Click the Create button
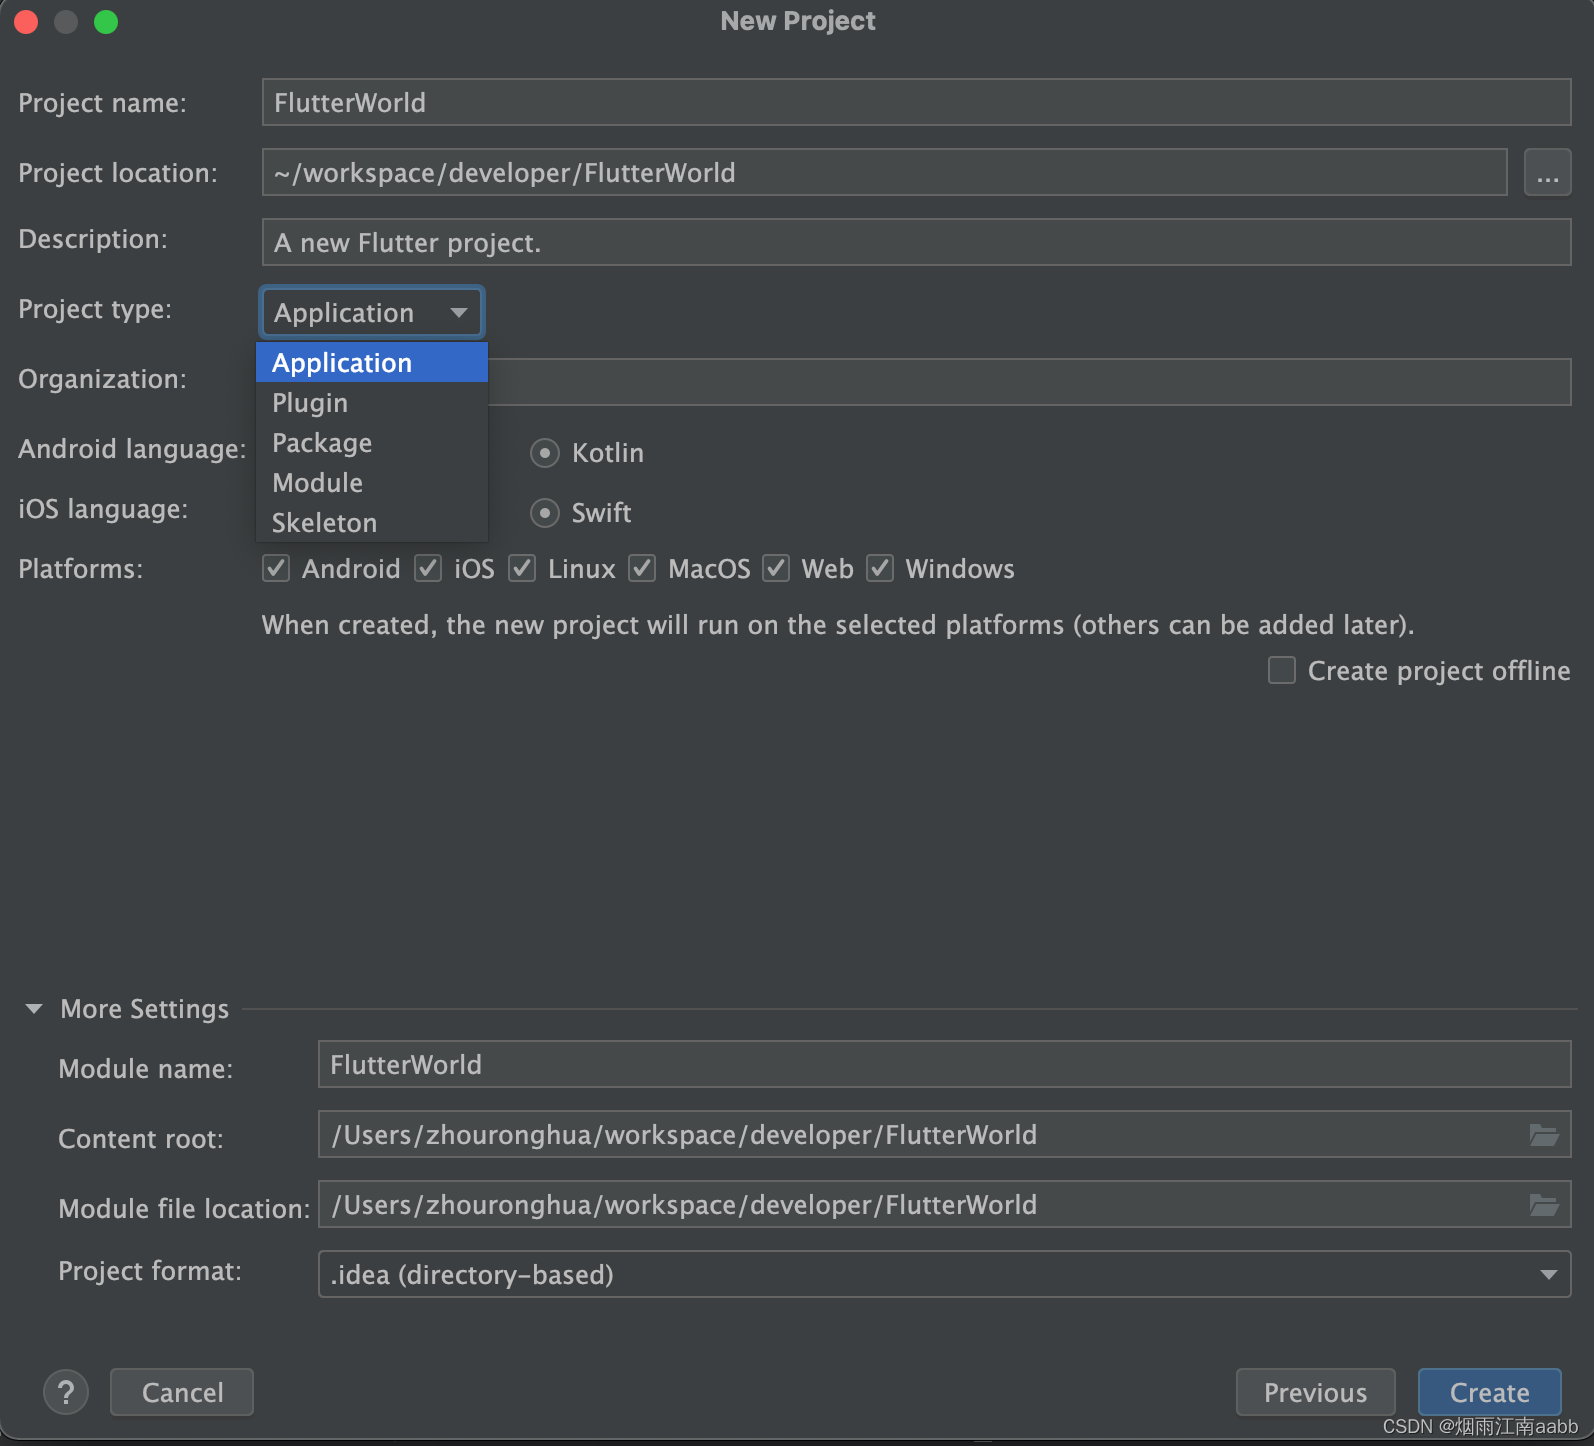 click(x=1489, y=1392)
